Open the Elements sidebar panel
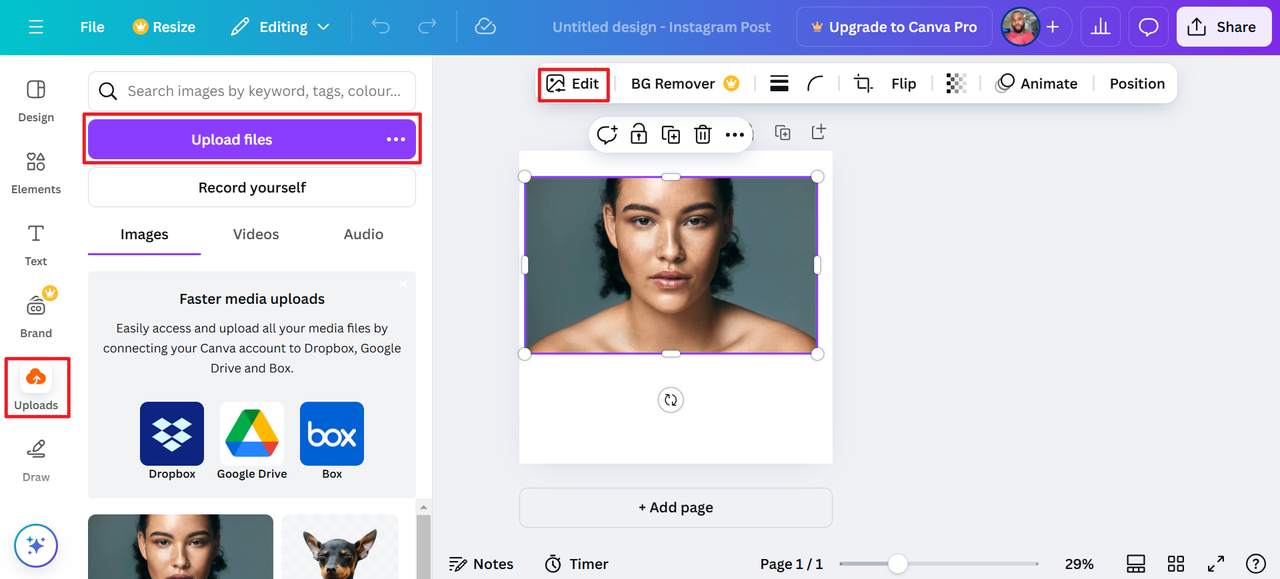Screen dimensions: 1280x579 coord(36,173)
